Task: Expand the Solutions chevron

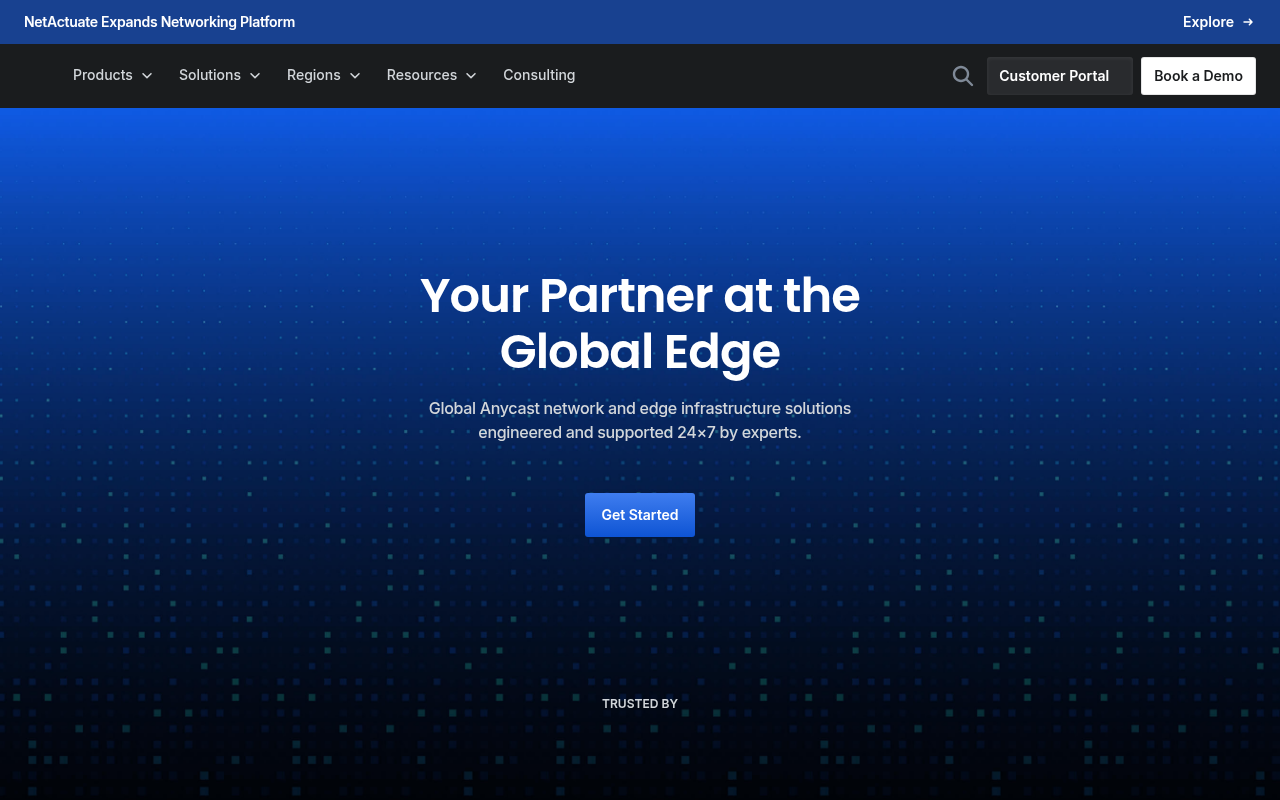Action: (255, 76)
